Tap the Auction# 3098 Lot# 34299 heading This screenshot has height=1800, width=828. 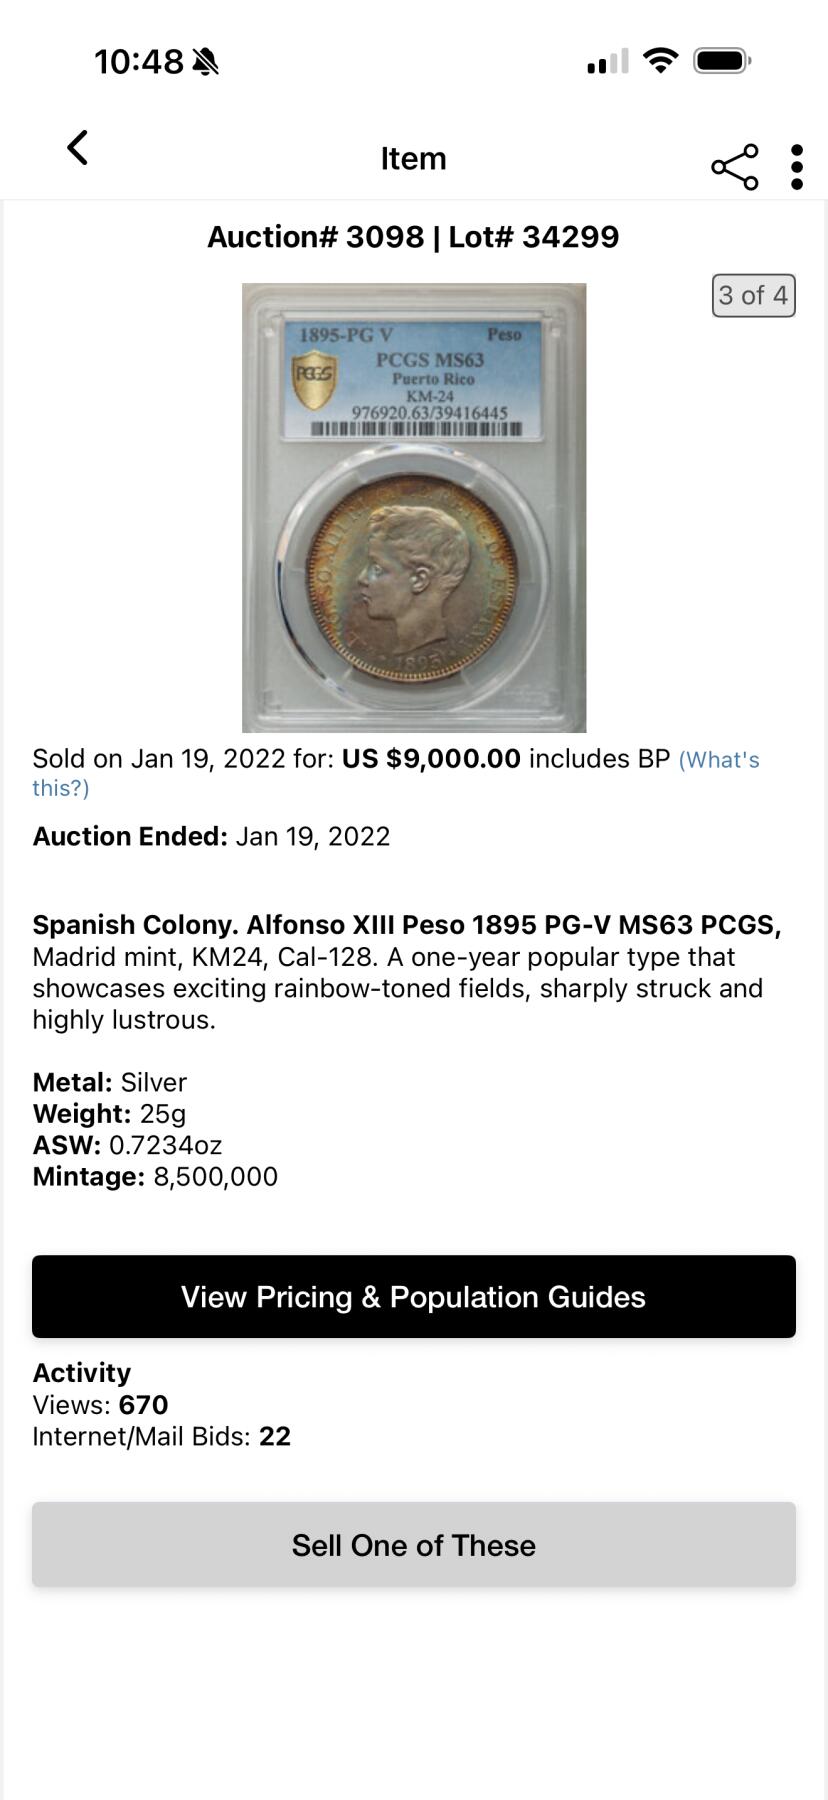click(413, 237)
